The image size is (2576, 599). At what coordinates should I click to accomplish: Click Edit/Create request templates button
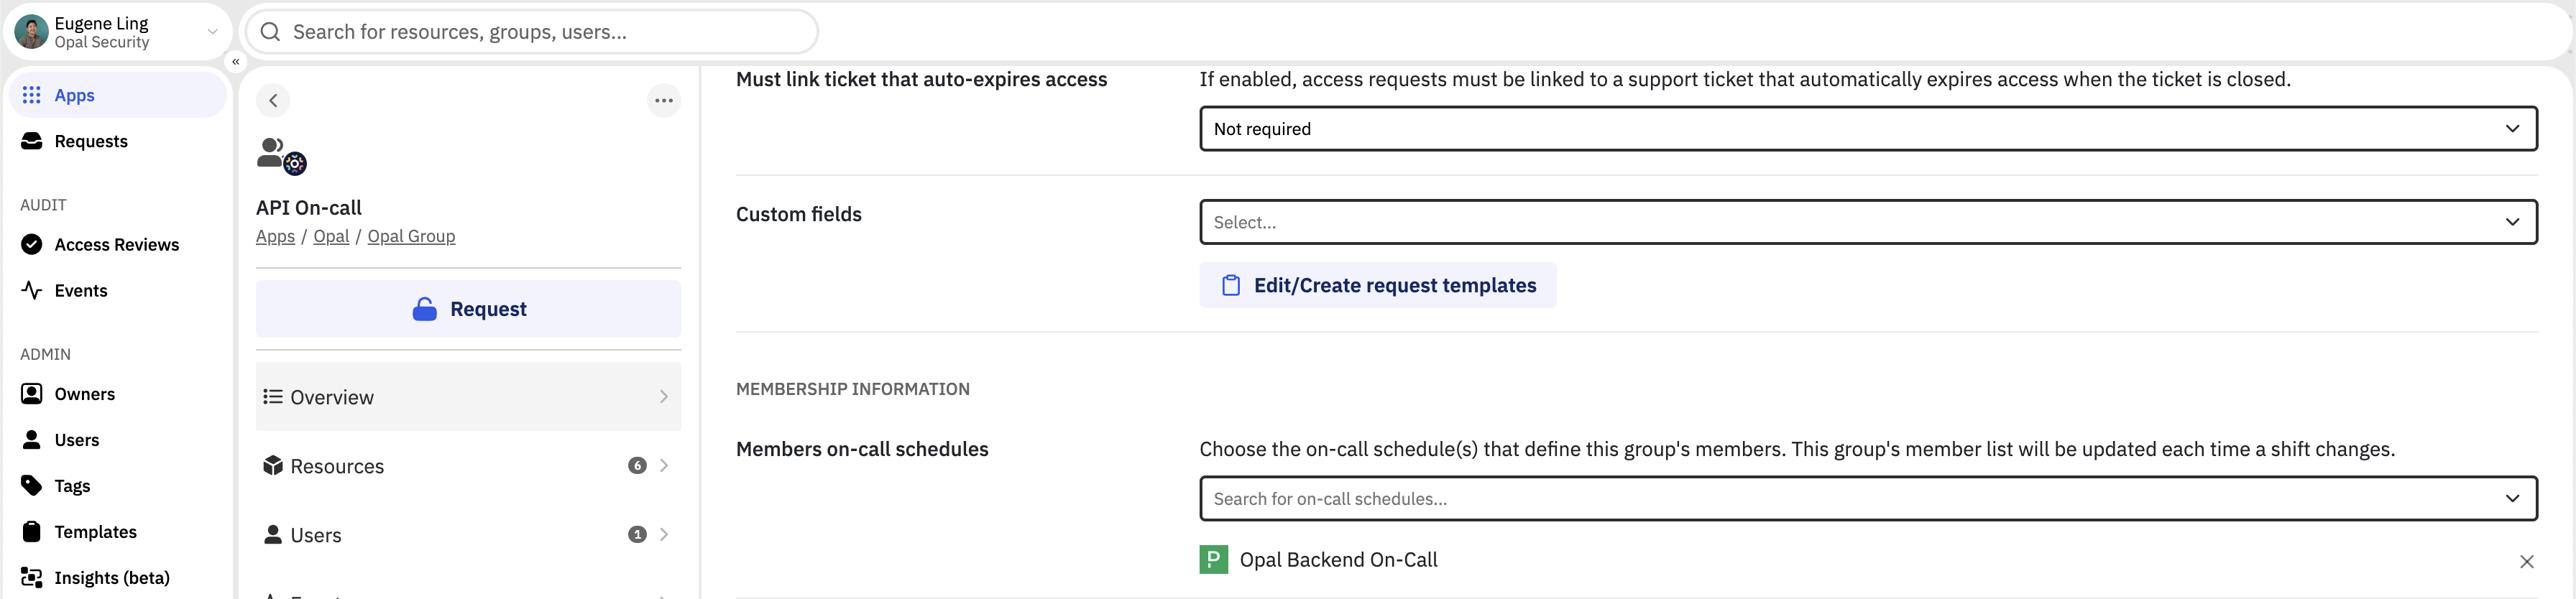1377,285
